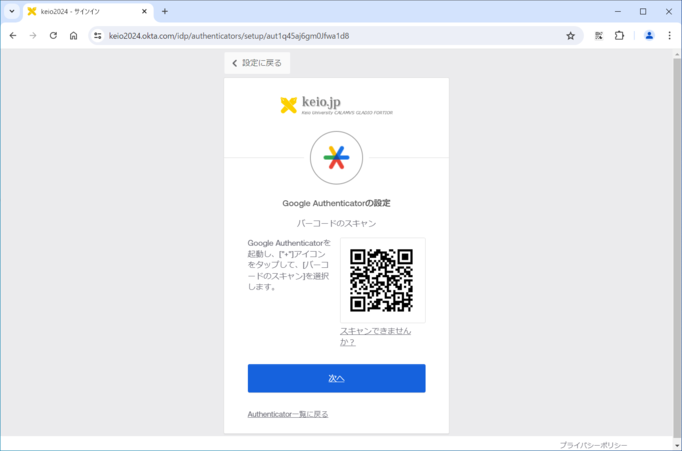Image resolution: width=682 pixels, height=451 pixels.
Task: Open the プライバシーポリシー link
Action: pyautogui.click(x=593, y=444)
